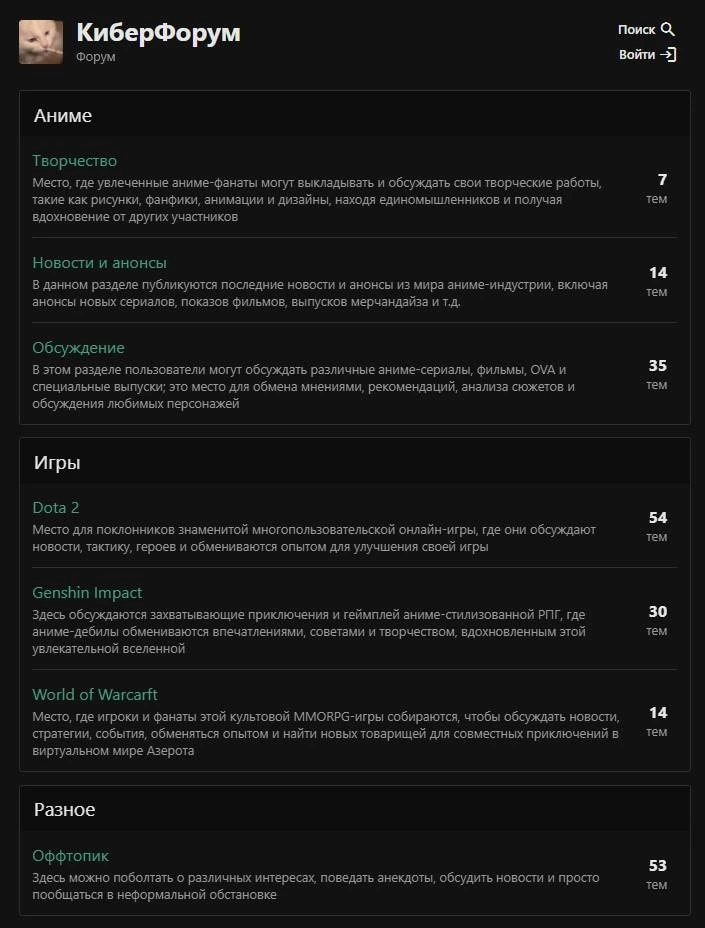Click the Поиск text label
This screenshot has height=928, width=705.
click(x=637, y=30)
